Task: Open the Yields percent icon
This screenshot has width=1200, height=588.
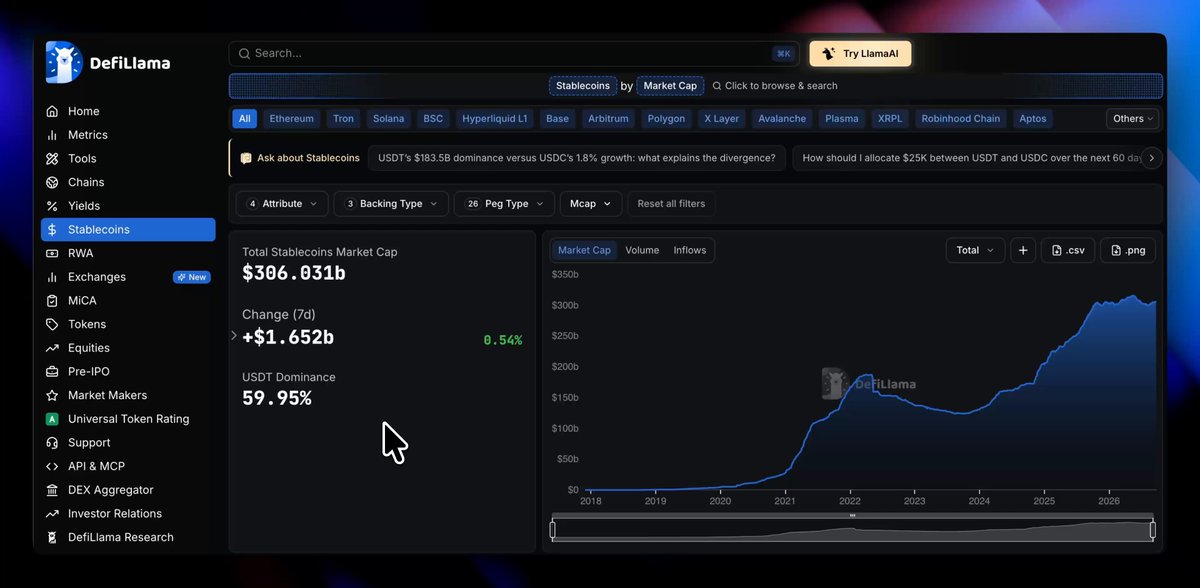Action: click(x=52, y=206)
